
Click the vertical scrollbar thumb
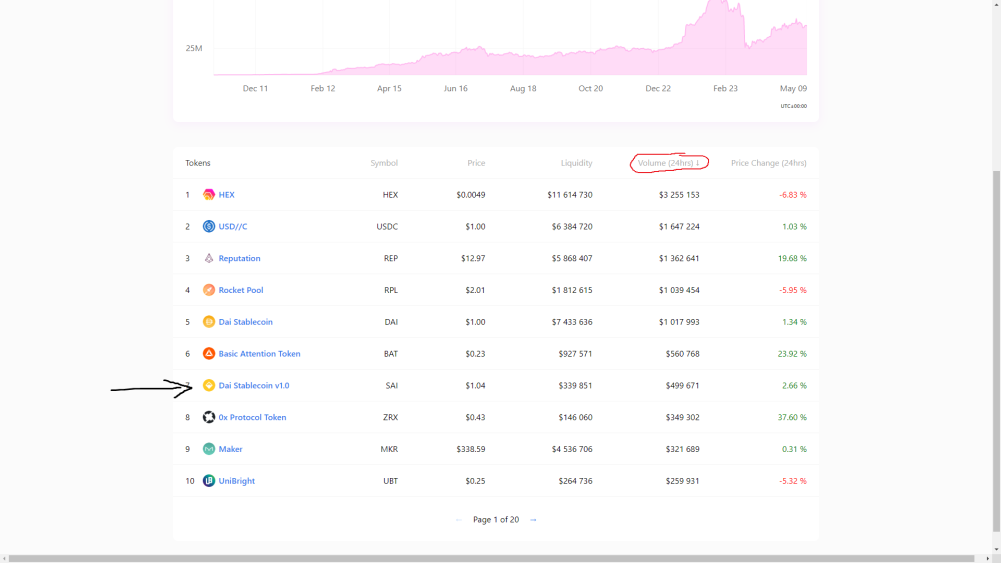pyautogui.click(x=996, y=351)
